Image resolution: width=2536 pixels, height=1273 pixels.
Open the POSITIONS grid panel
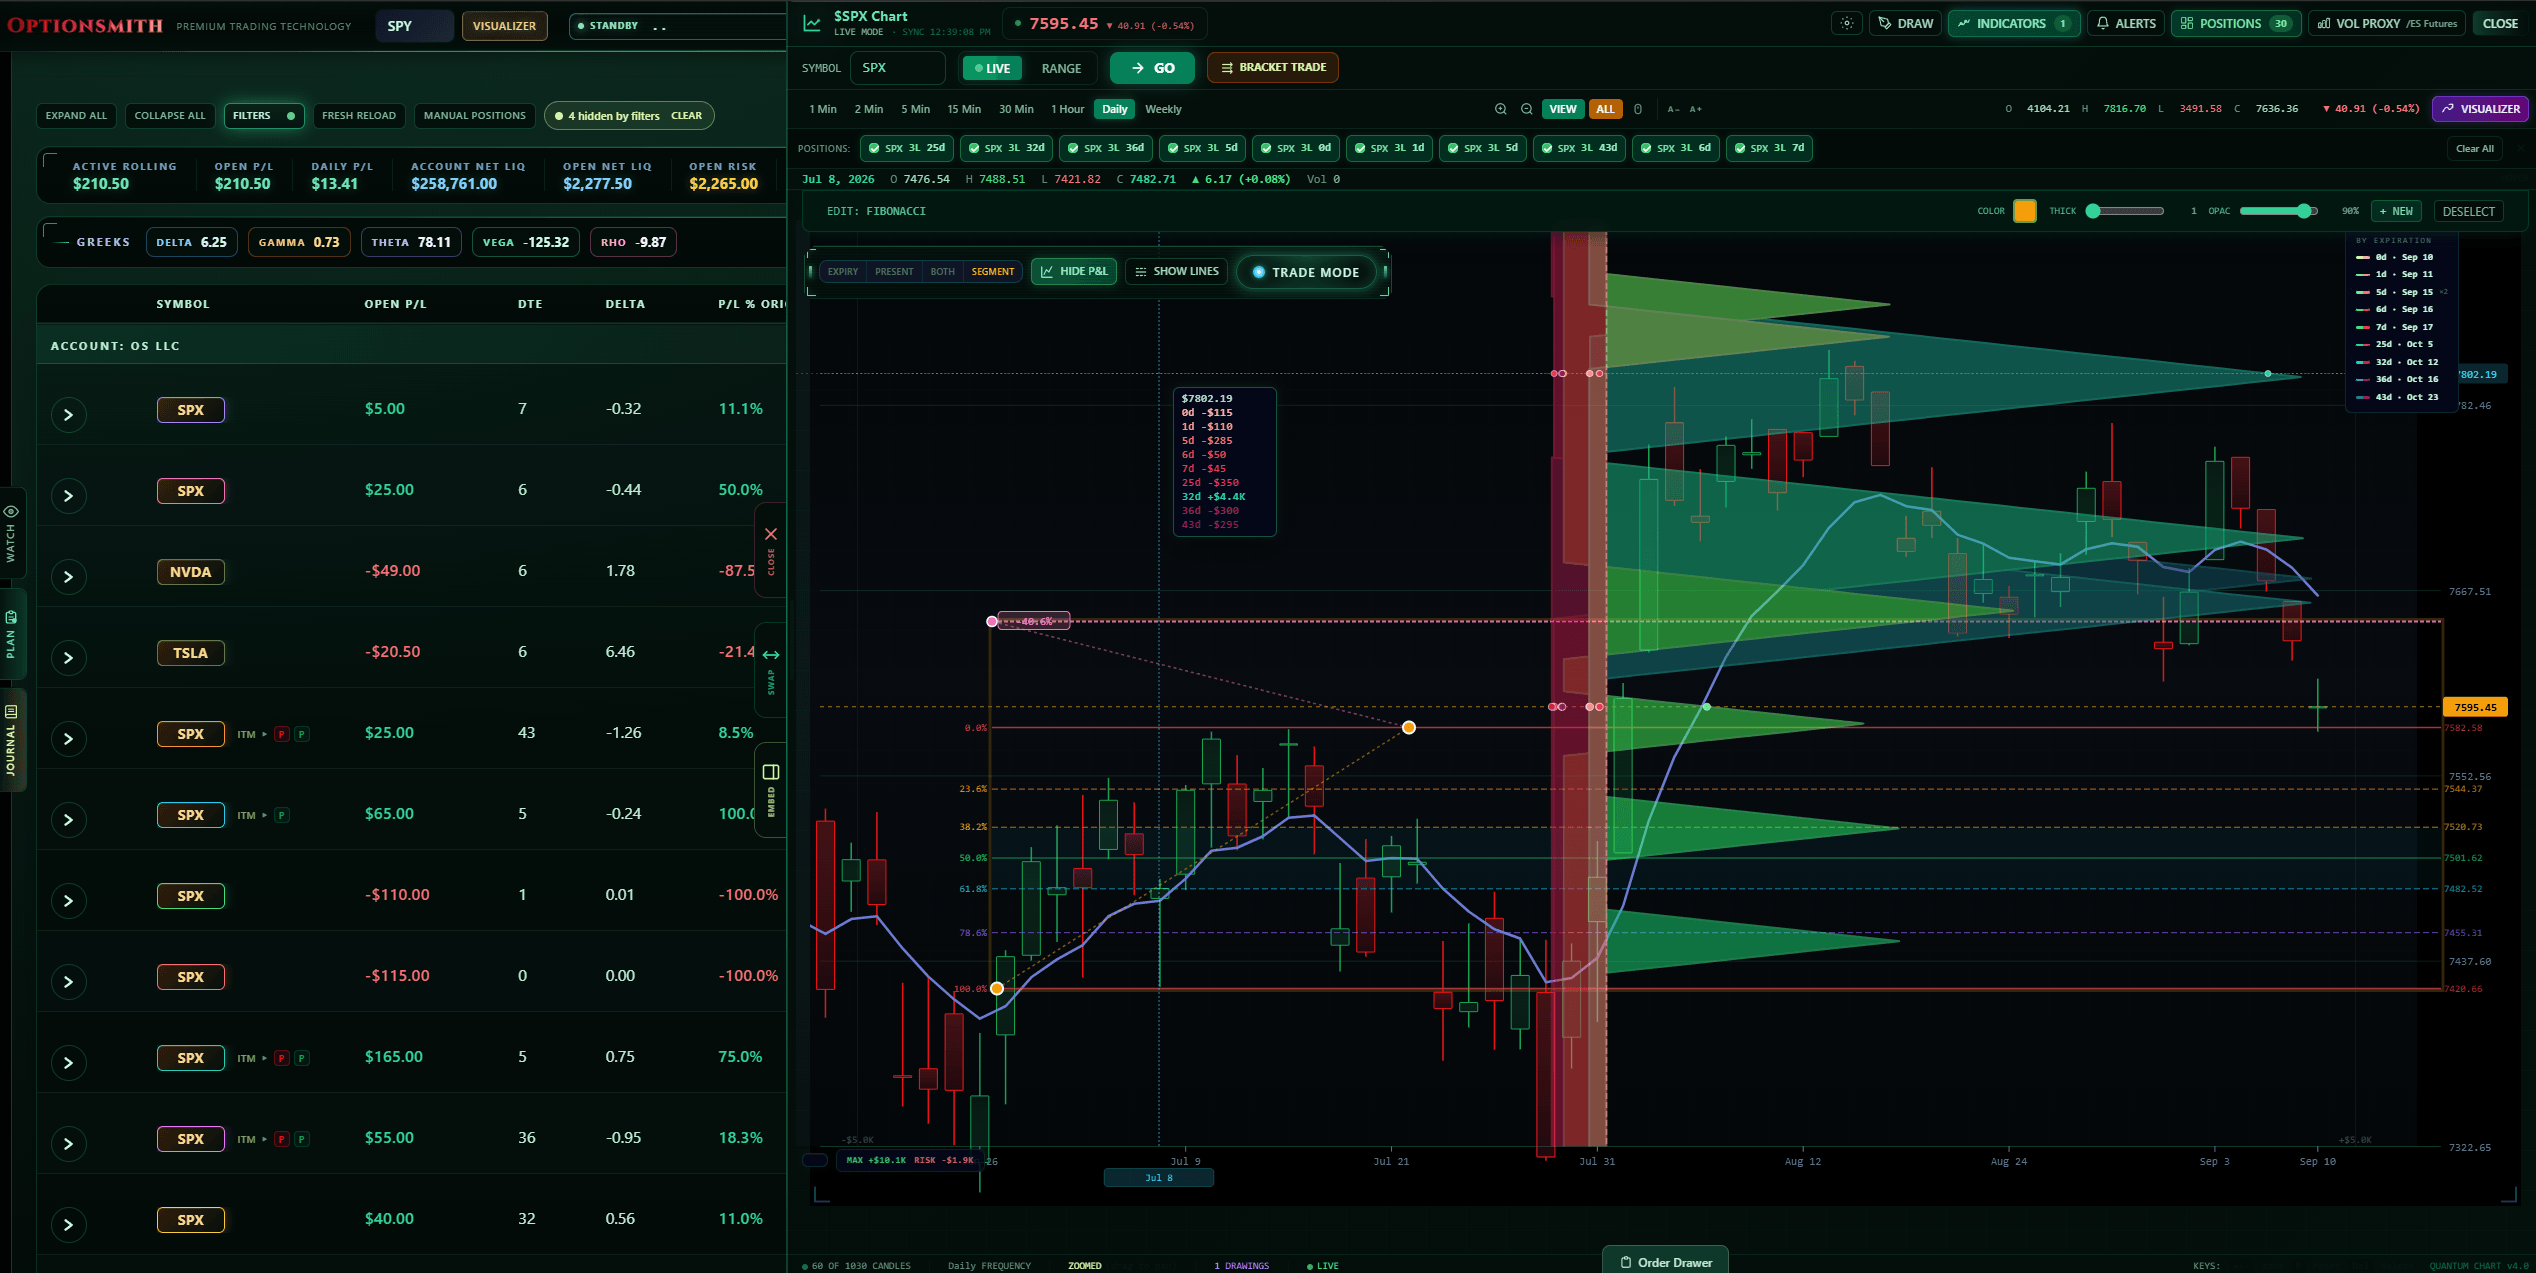[x=2236, y=23]
